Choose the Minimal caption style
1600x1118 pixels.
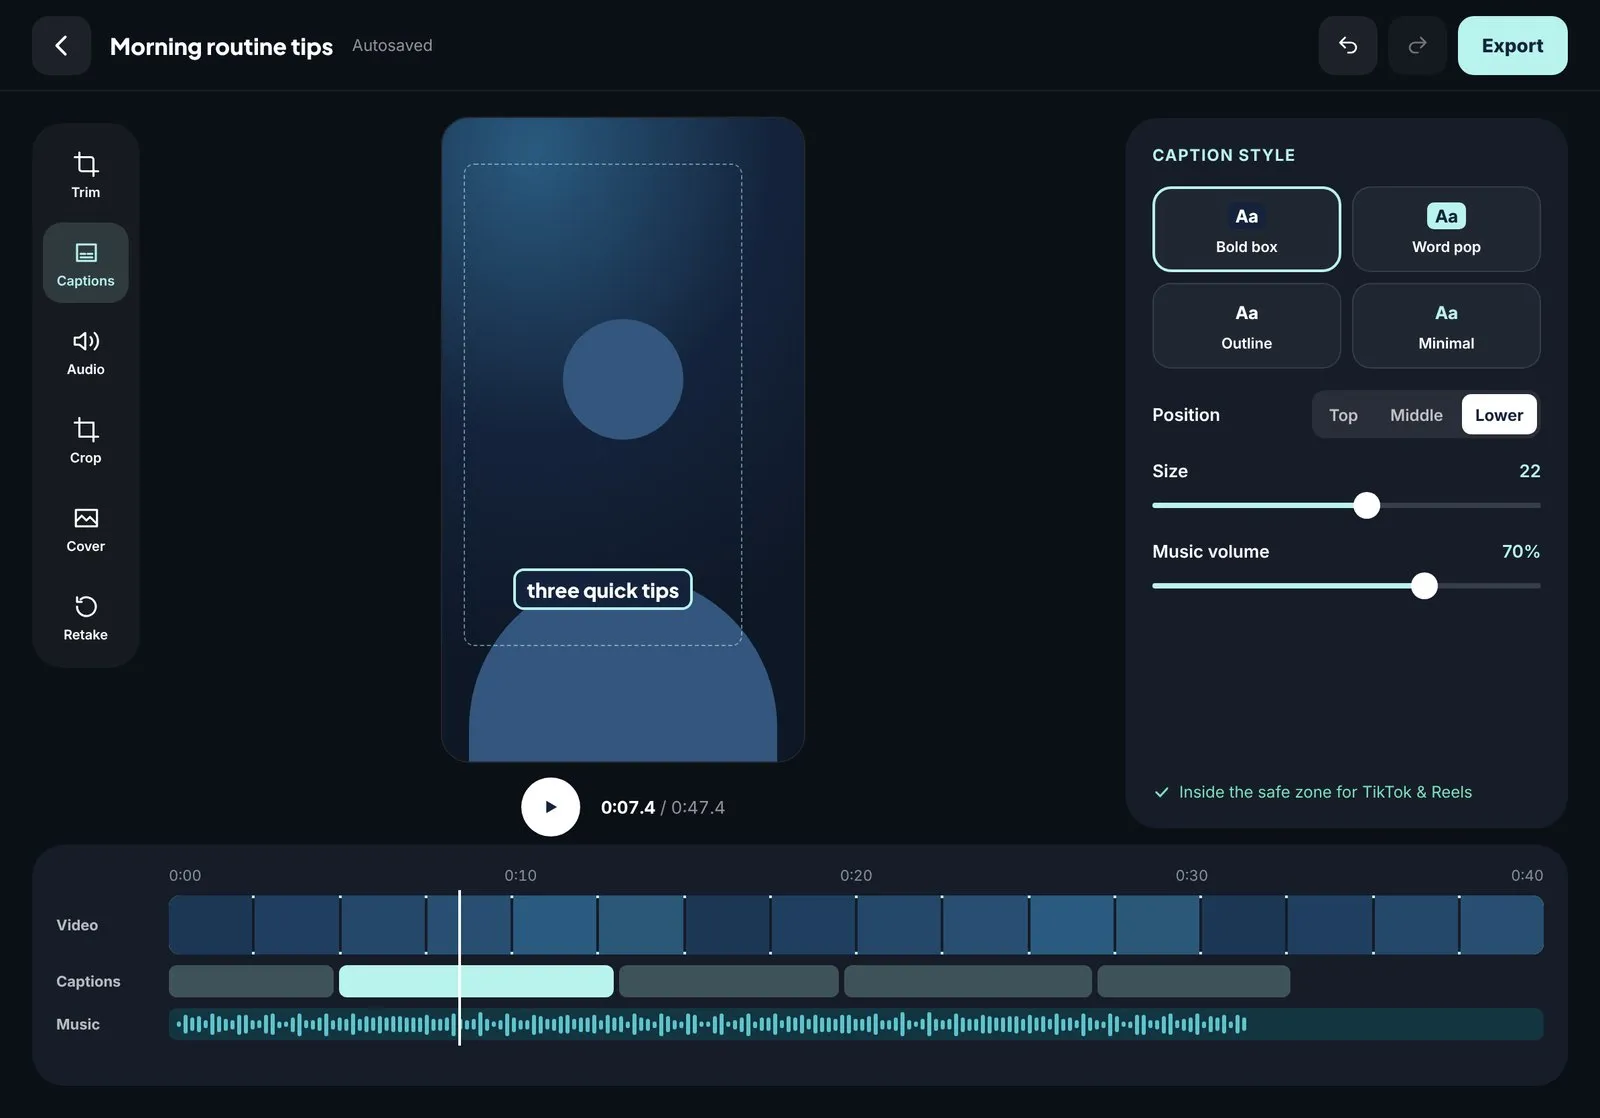click(1446, 325)
